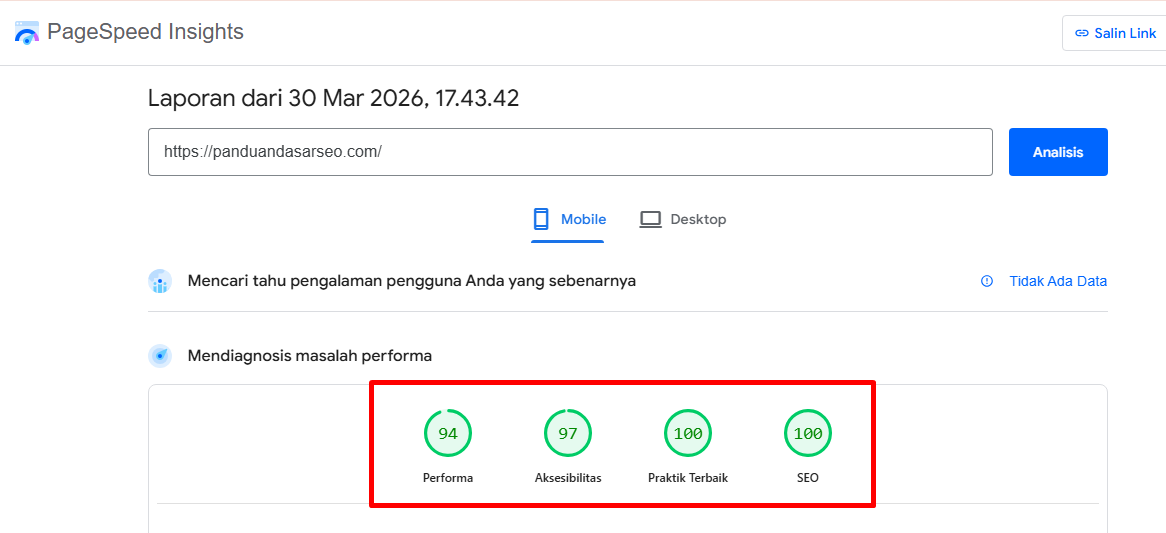The height and width of the screenshot is (533, 1166).
Task: Click the Aksesibilitas label
Action: [568, 478]
